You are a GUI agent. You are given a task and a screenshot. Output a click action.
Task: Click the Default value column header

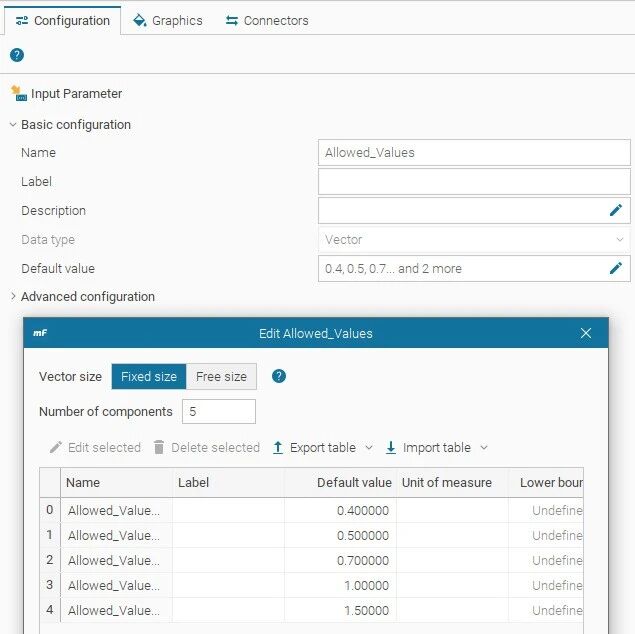(x=340, y=483)
